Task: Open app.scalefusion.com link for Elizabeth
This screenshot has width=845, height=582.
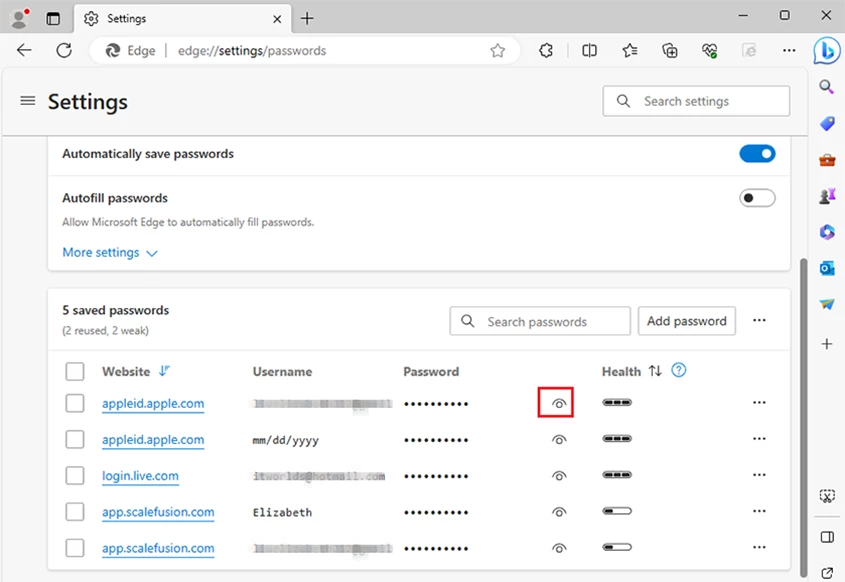Action: tap(158, 512)
